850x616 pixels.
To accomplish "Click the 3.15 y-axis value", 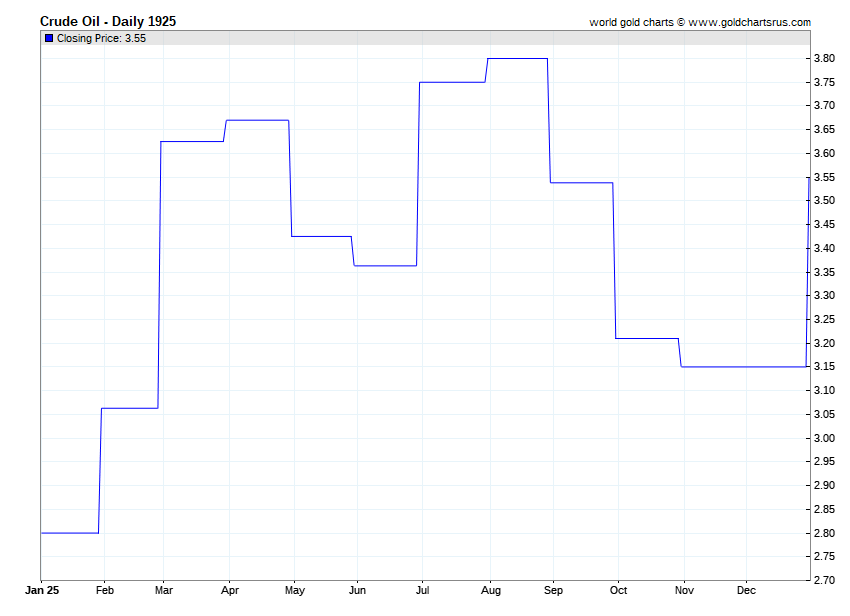I will [x=825, y=367].
